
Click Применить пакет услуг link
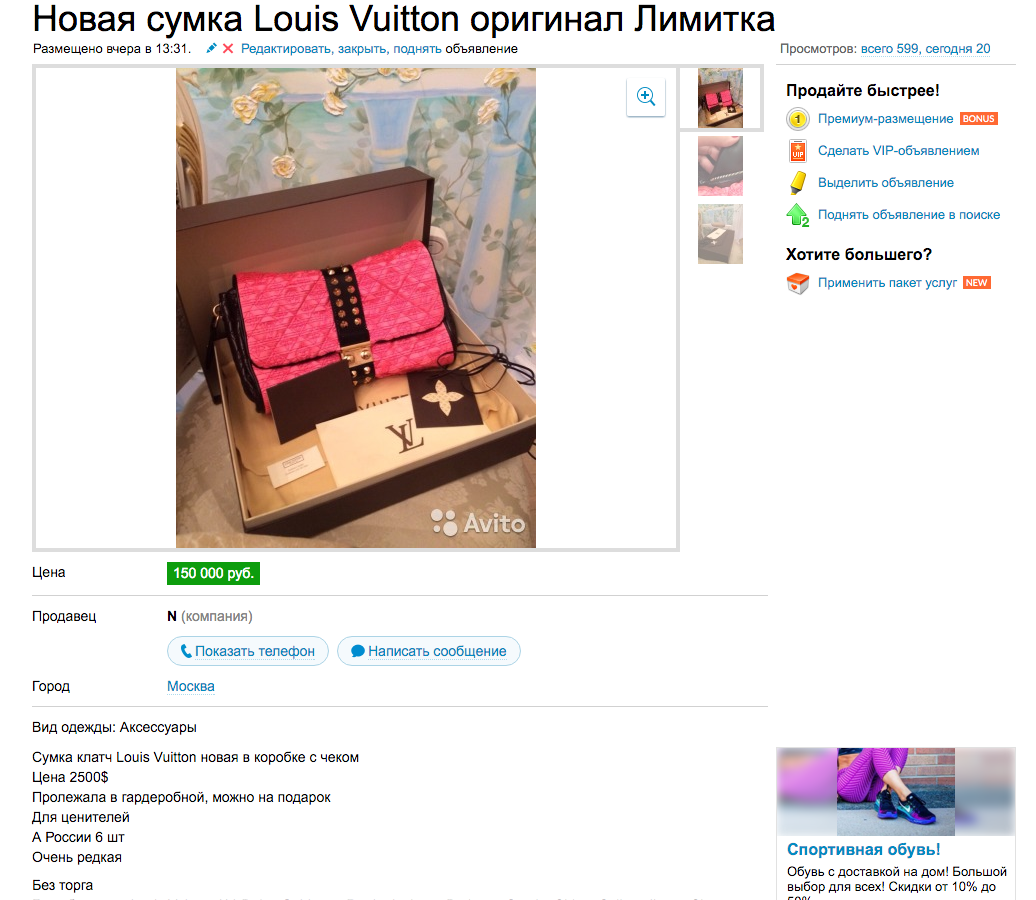click(887, 283)
